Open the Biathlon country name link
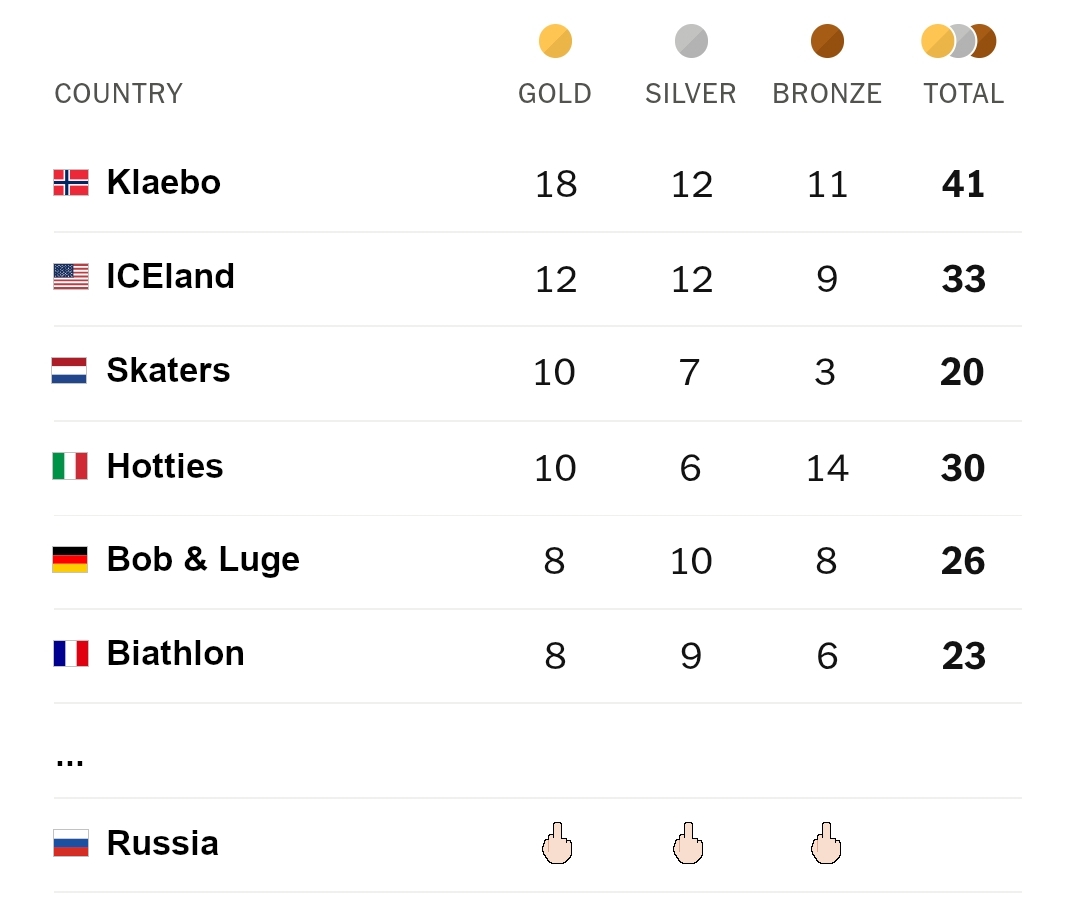The height and width of the screenshot is (906, 1078). (176, 654)
